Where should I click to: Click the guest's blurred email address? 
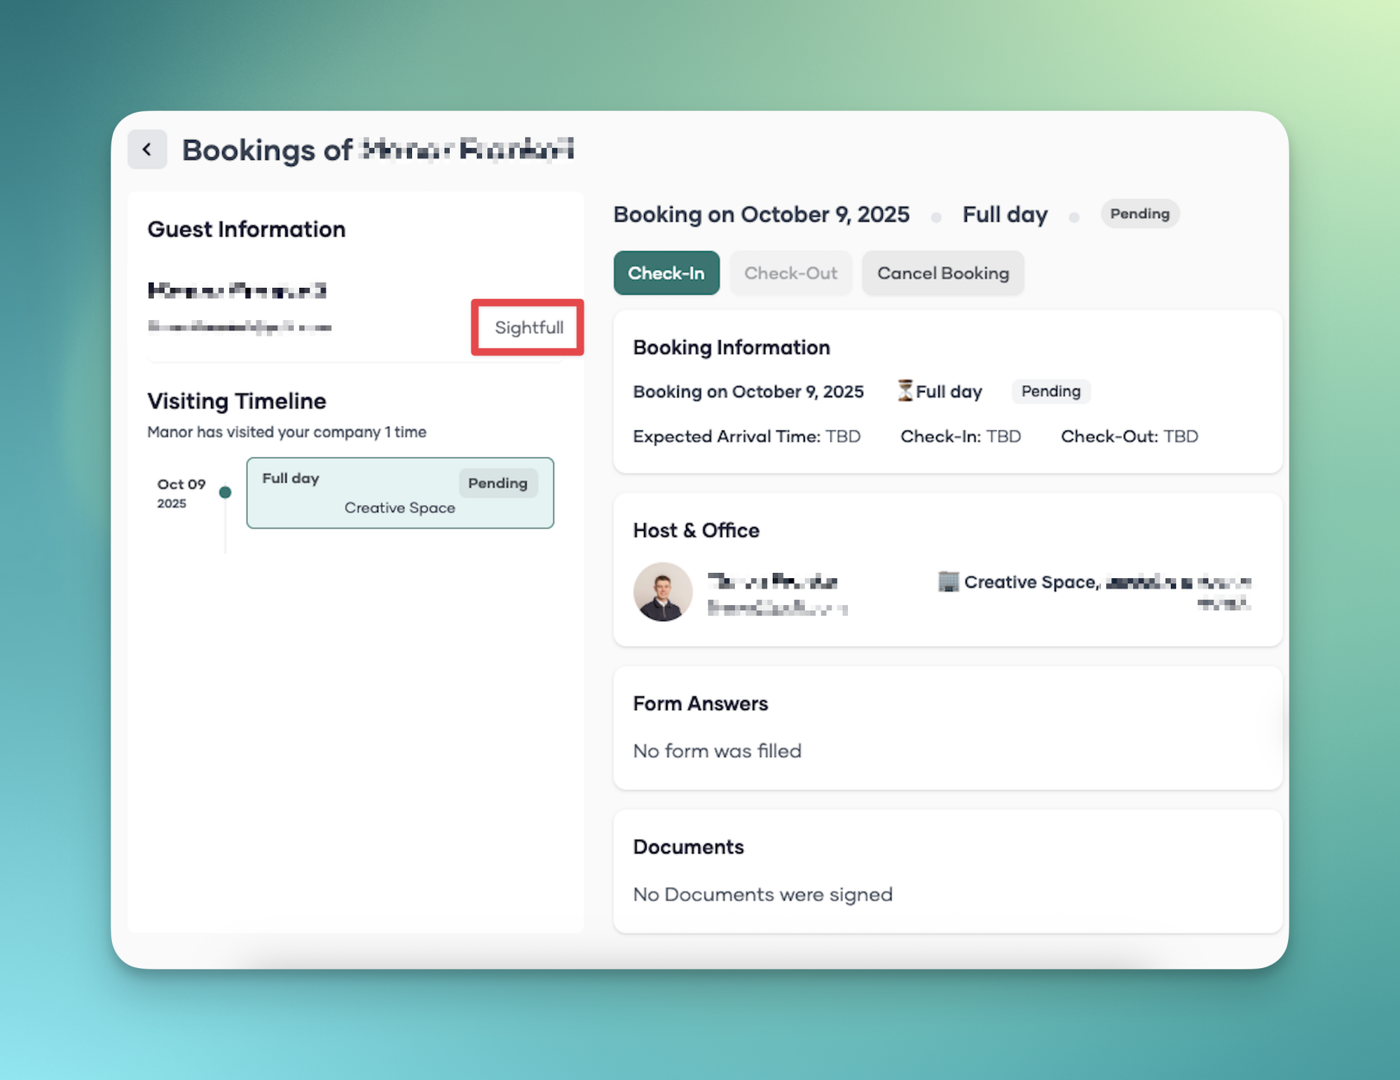[240, 327]
